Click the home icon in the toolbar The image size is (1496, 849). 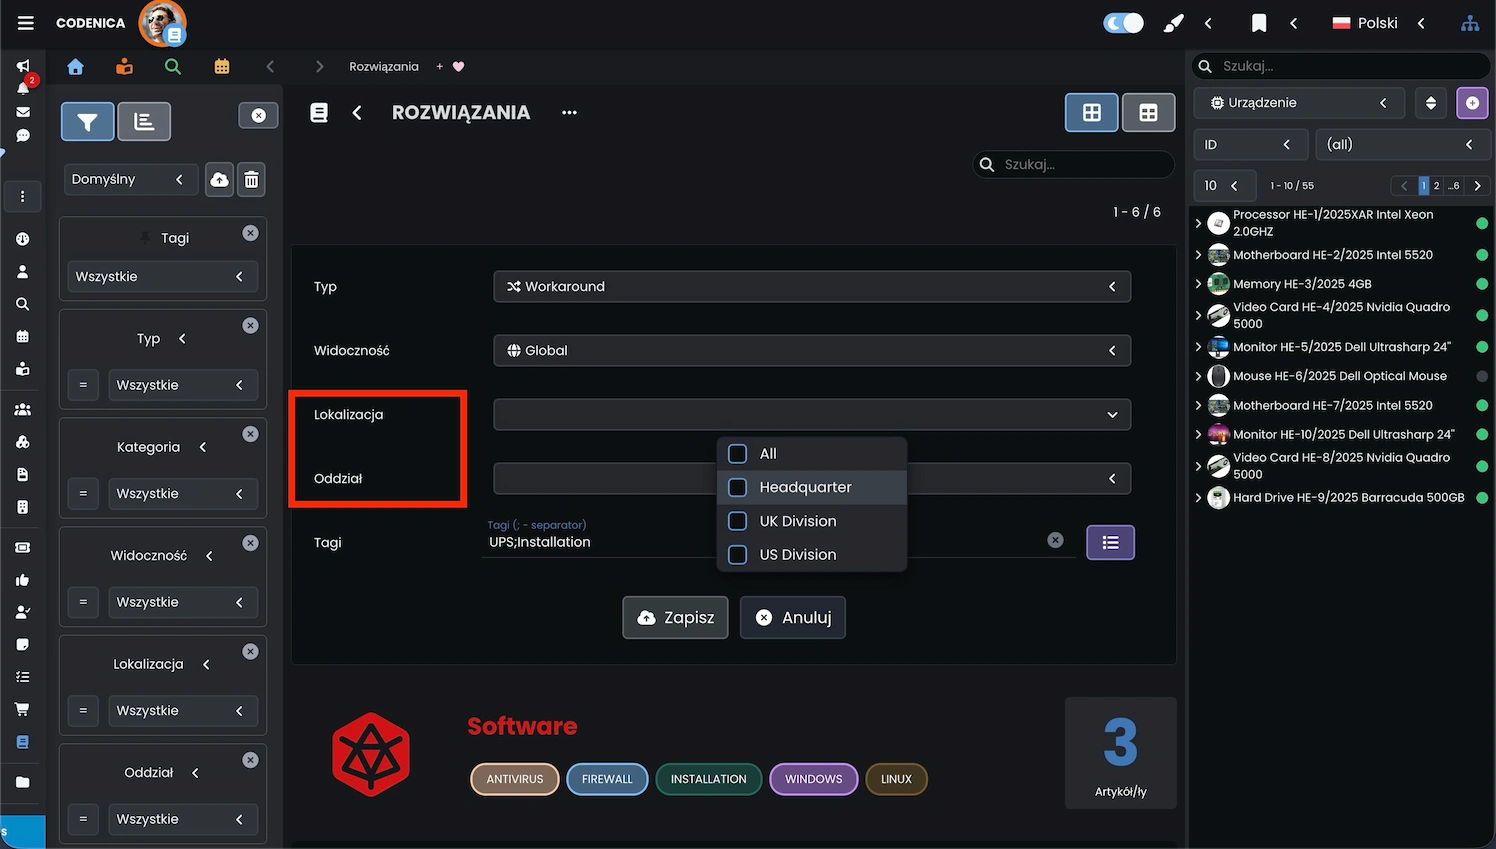pyautogui.click(x=76, y=67)
